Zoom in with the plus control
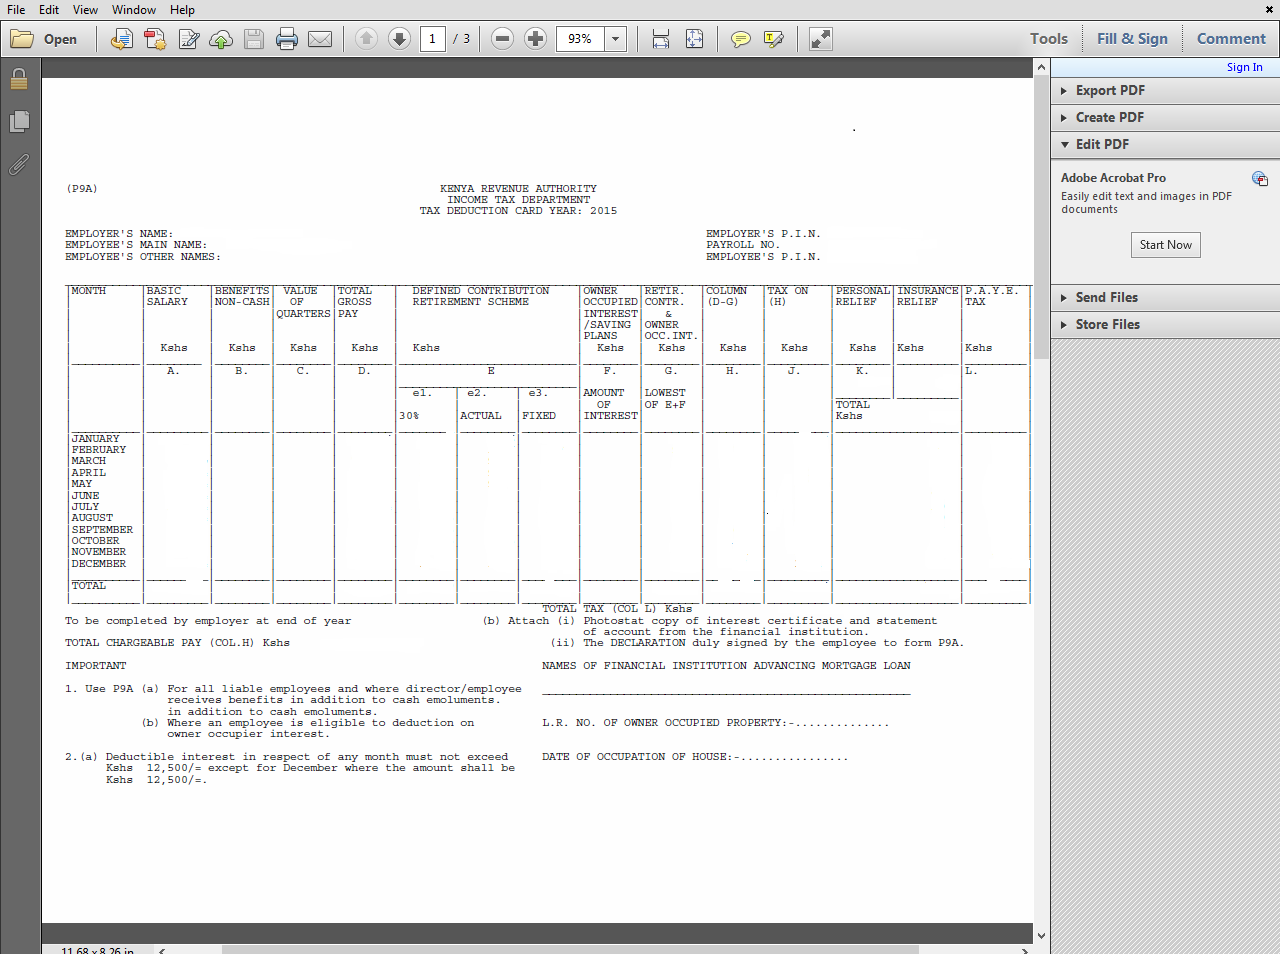 click(535, 39)
